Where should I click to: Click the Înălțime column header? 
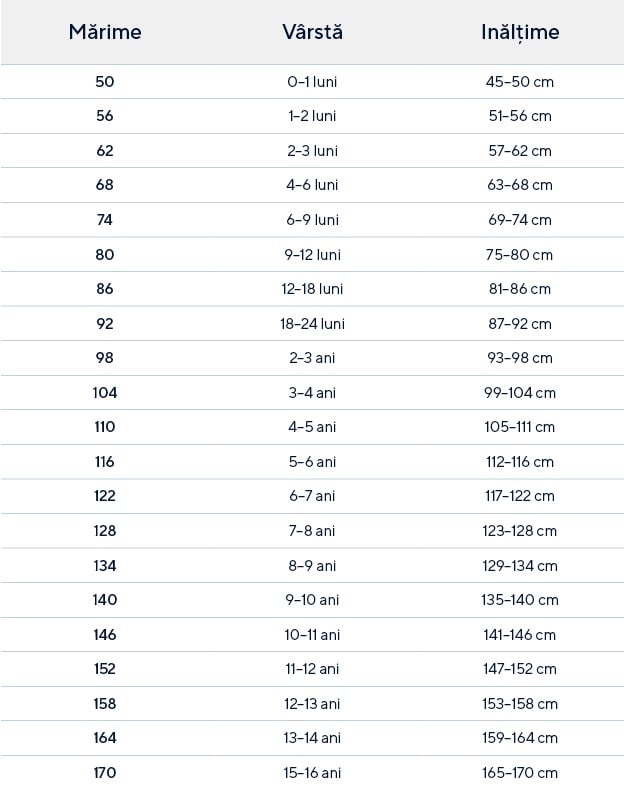tap(519, 32)
